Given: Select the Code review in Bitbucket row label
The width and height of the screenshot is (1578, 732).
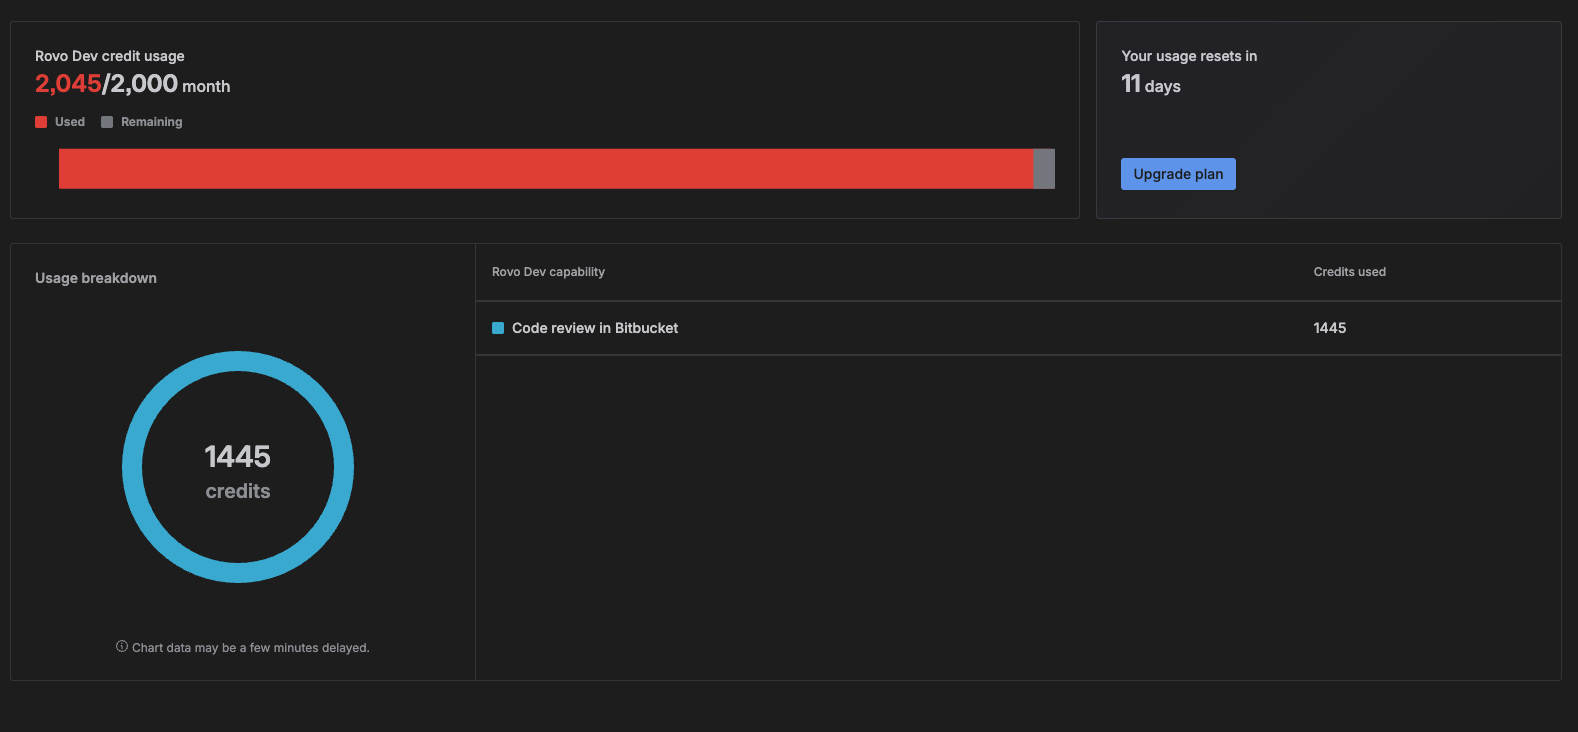Looking at the screenshot, I should (x=595, y=328).
